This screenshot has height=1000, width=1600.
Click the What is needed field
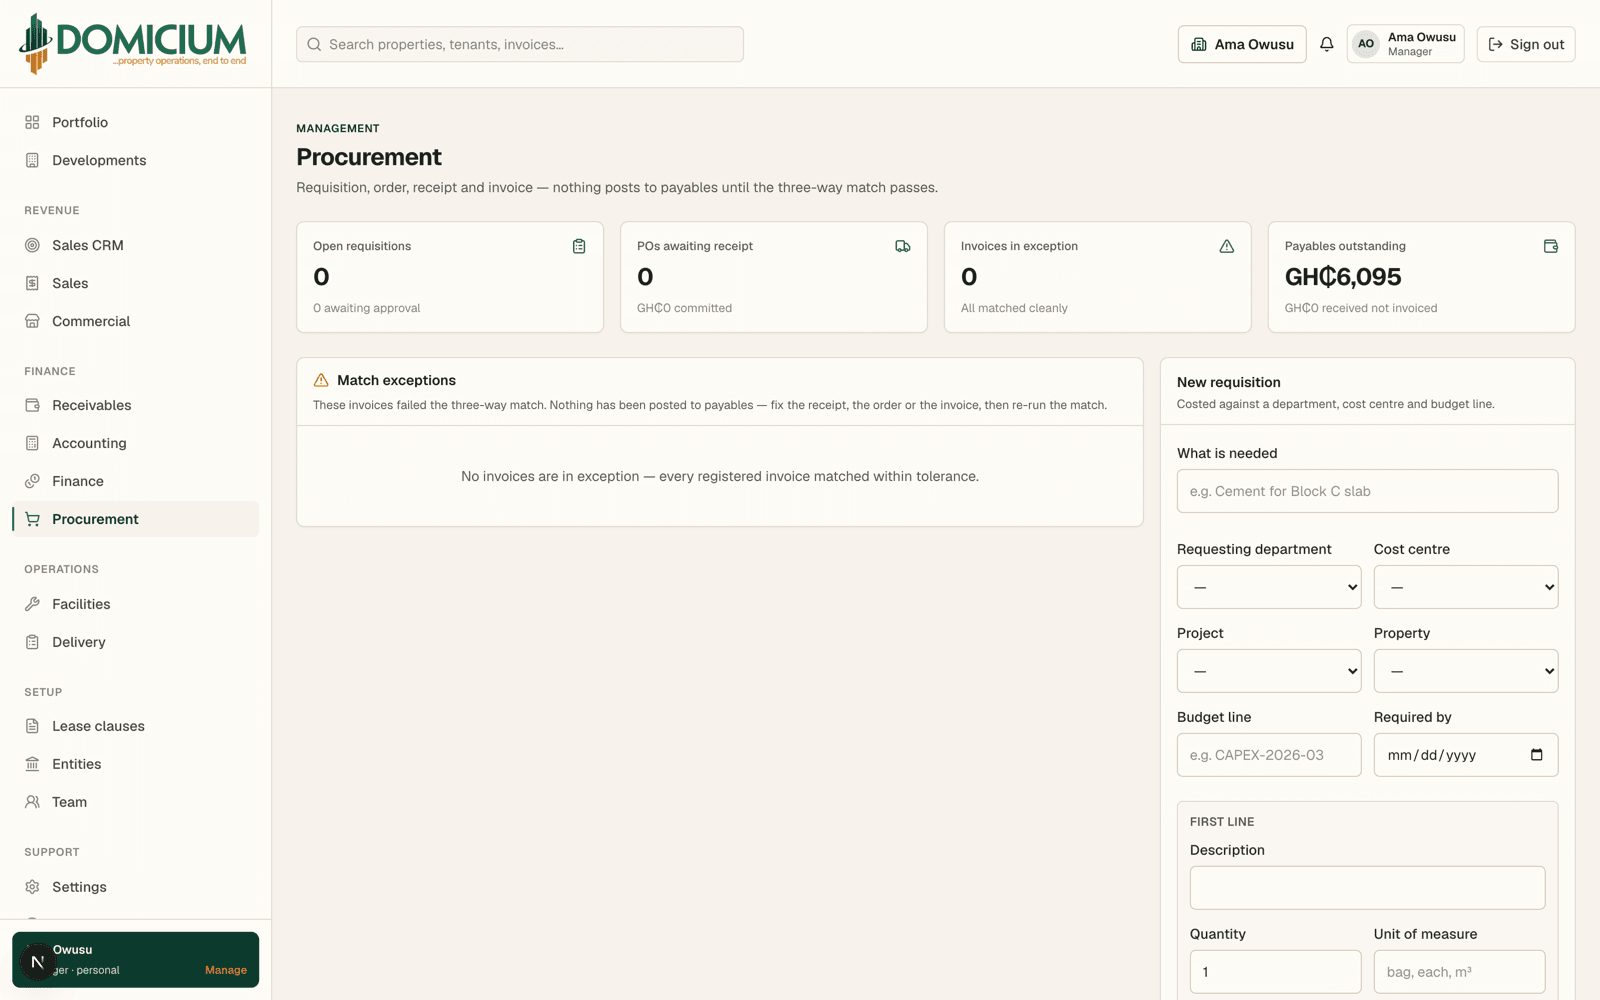1368,491
